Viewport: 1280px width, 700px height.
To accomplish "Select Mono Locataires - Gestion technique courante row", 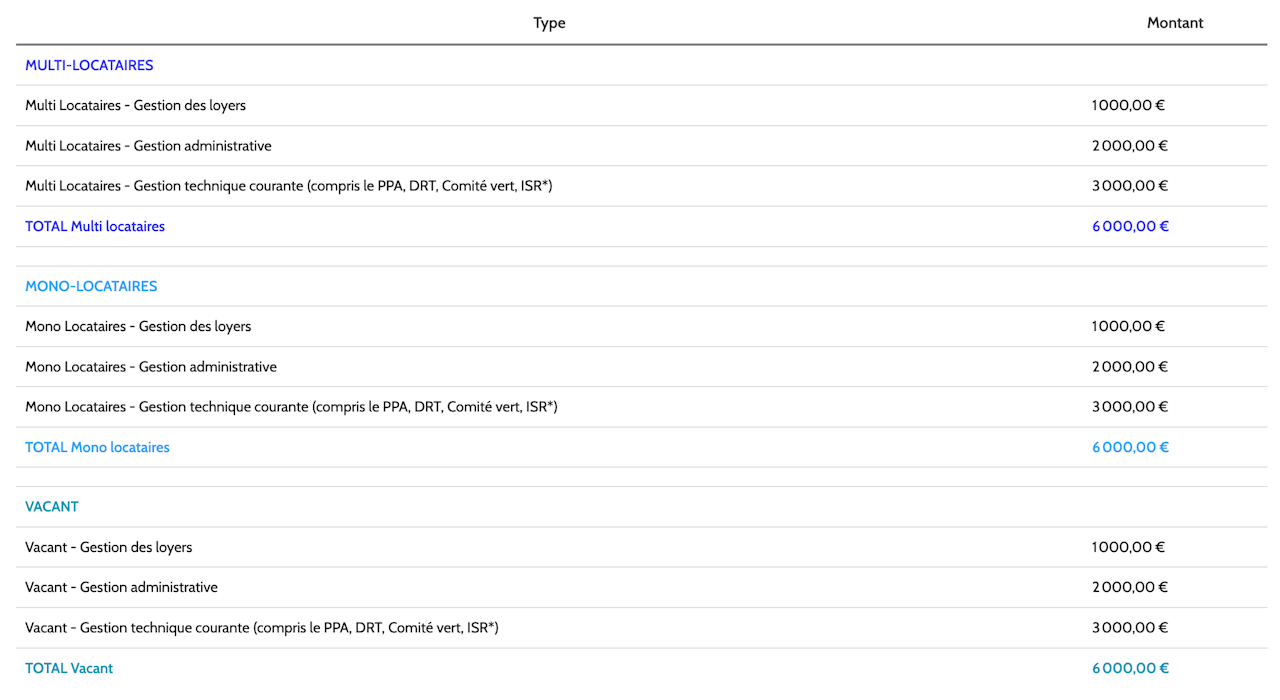I will (x=641, y=407).
